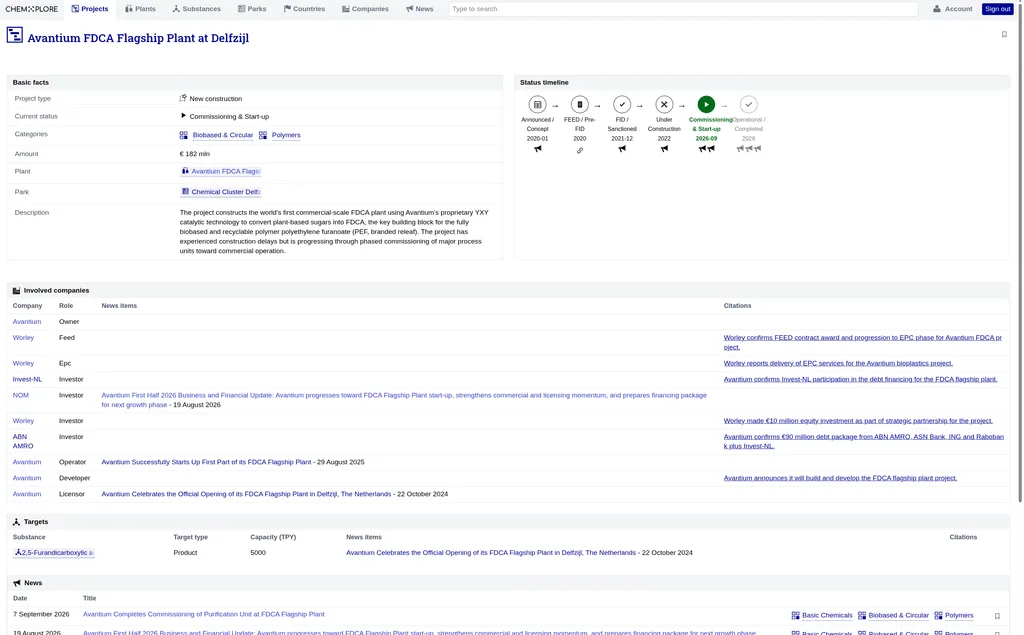The width and height of the screenshot is (1024, 635).
Task: Open the 'Successfully Starts Up First Part' news
Action: (x=206, y=463)
